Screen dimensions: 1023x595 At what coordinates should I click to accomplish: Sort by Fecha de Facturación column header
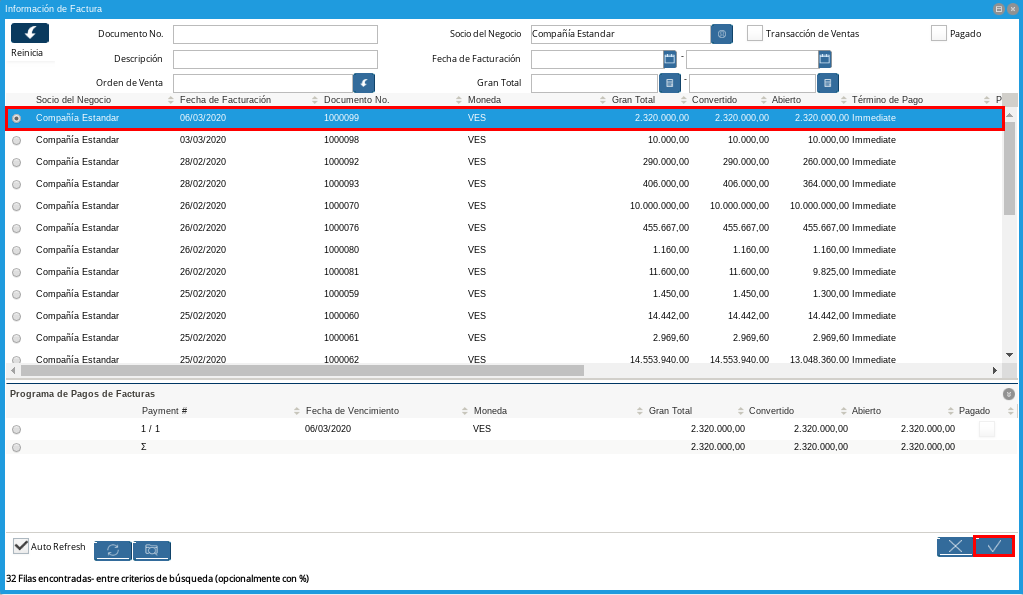point(225,100)
